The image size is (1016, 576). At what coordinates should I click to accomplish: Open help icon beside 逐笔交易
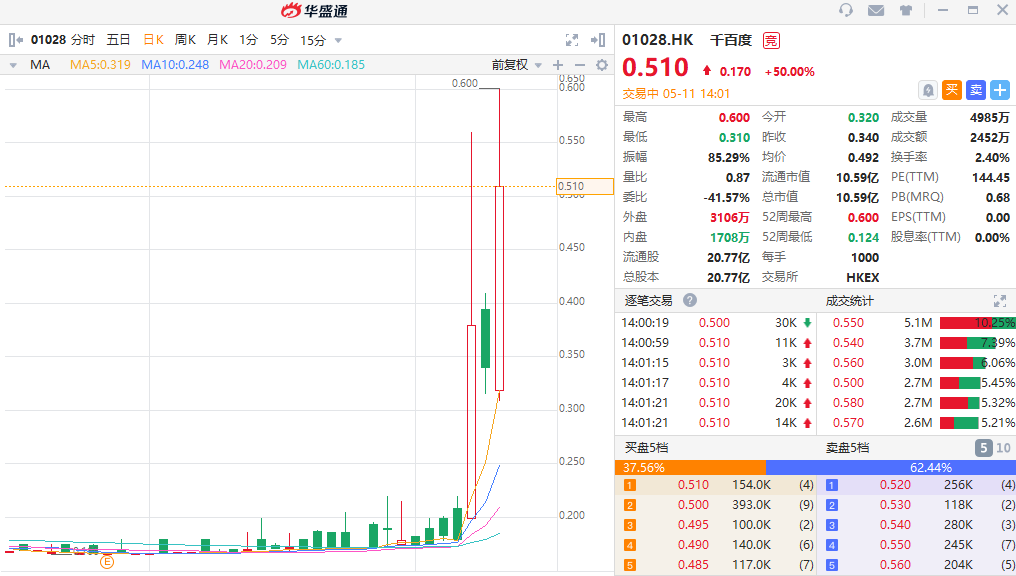click(690, 300)
